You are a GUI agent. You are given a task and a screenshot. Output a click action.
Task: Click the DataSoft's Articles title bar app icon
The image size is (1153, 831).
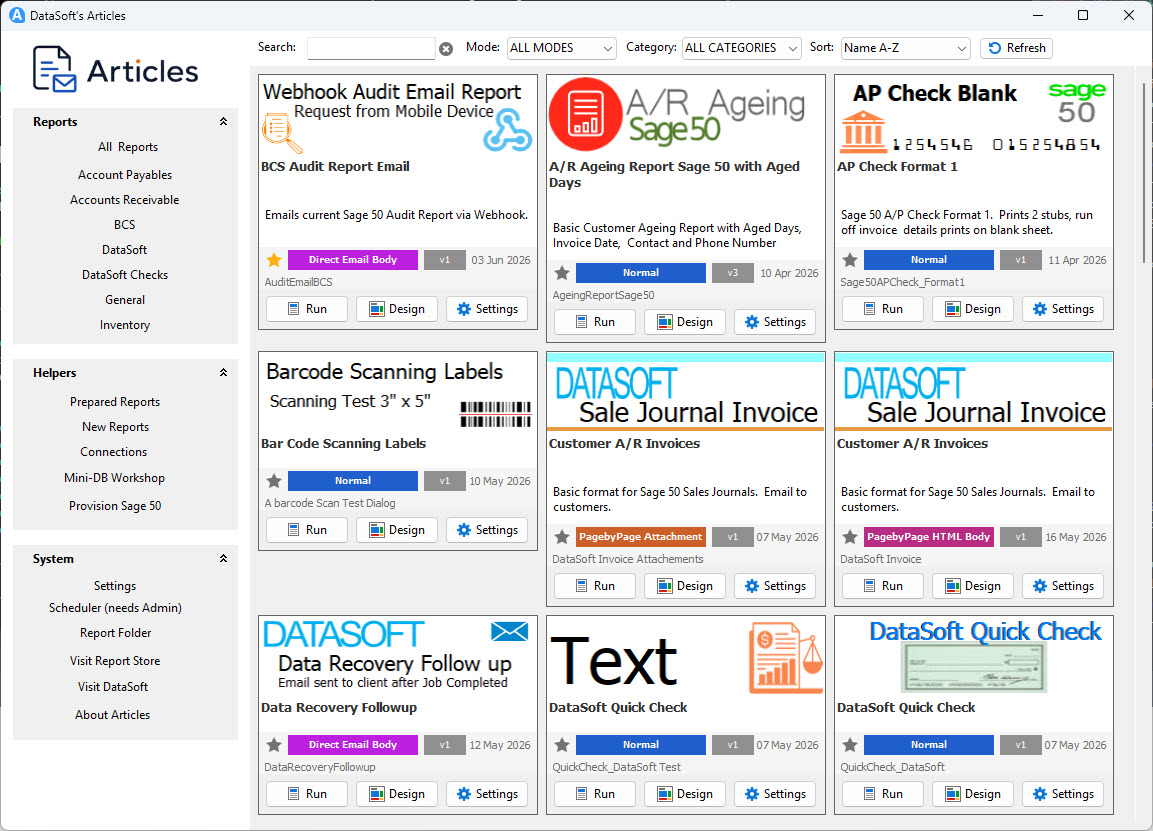point(16,15)
